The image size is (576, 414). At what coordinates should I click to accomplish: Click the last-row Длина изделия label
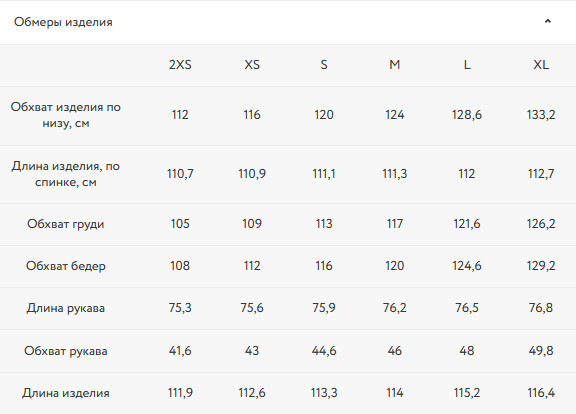click(x=66, y=393)
